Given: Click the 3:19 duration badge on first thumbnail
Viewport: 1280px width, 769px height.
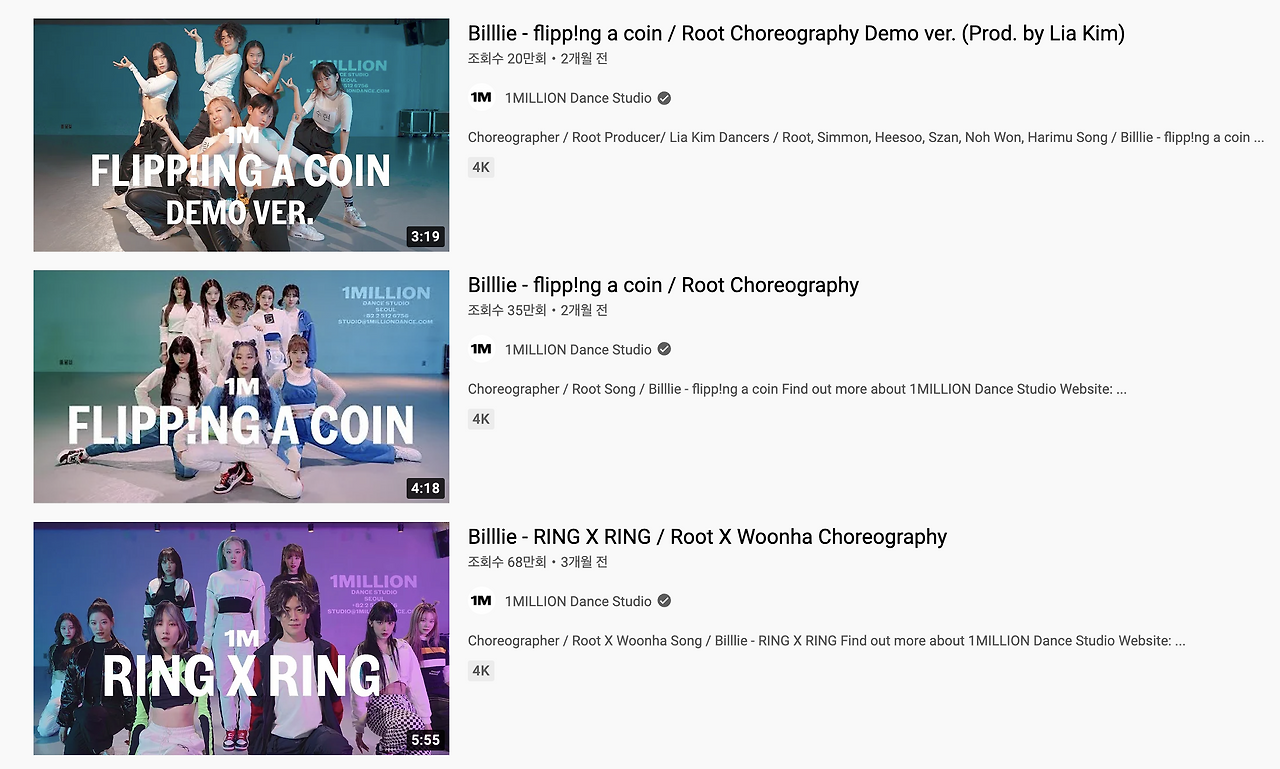Looking at the screenshot, I should 425,237.
